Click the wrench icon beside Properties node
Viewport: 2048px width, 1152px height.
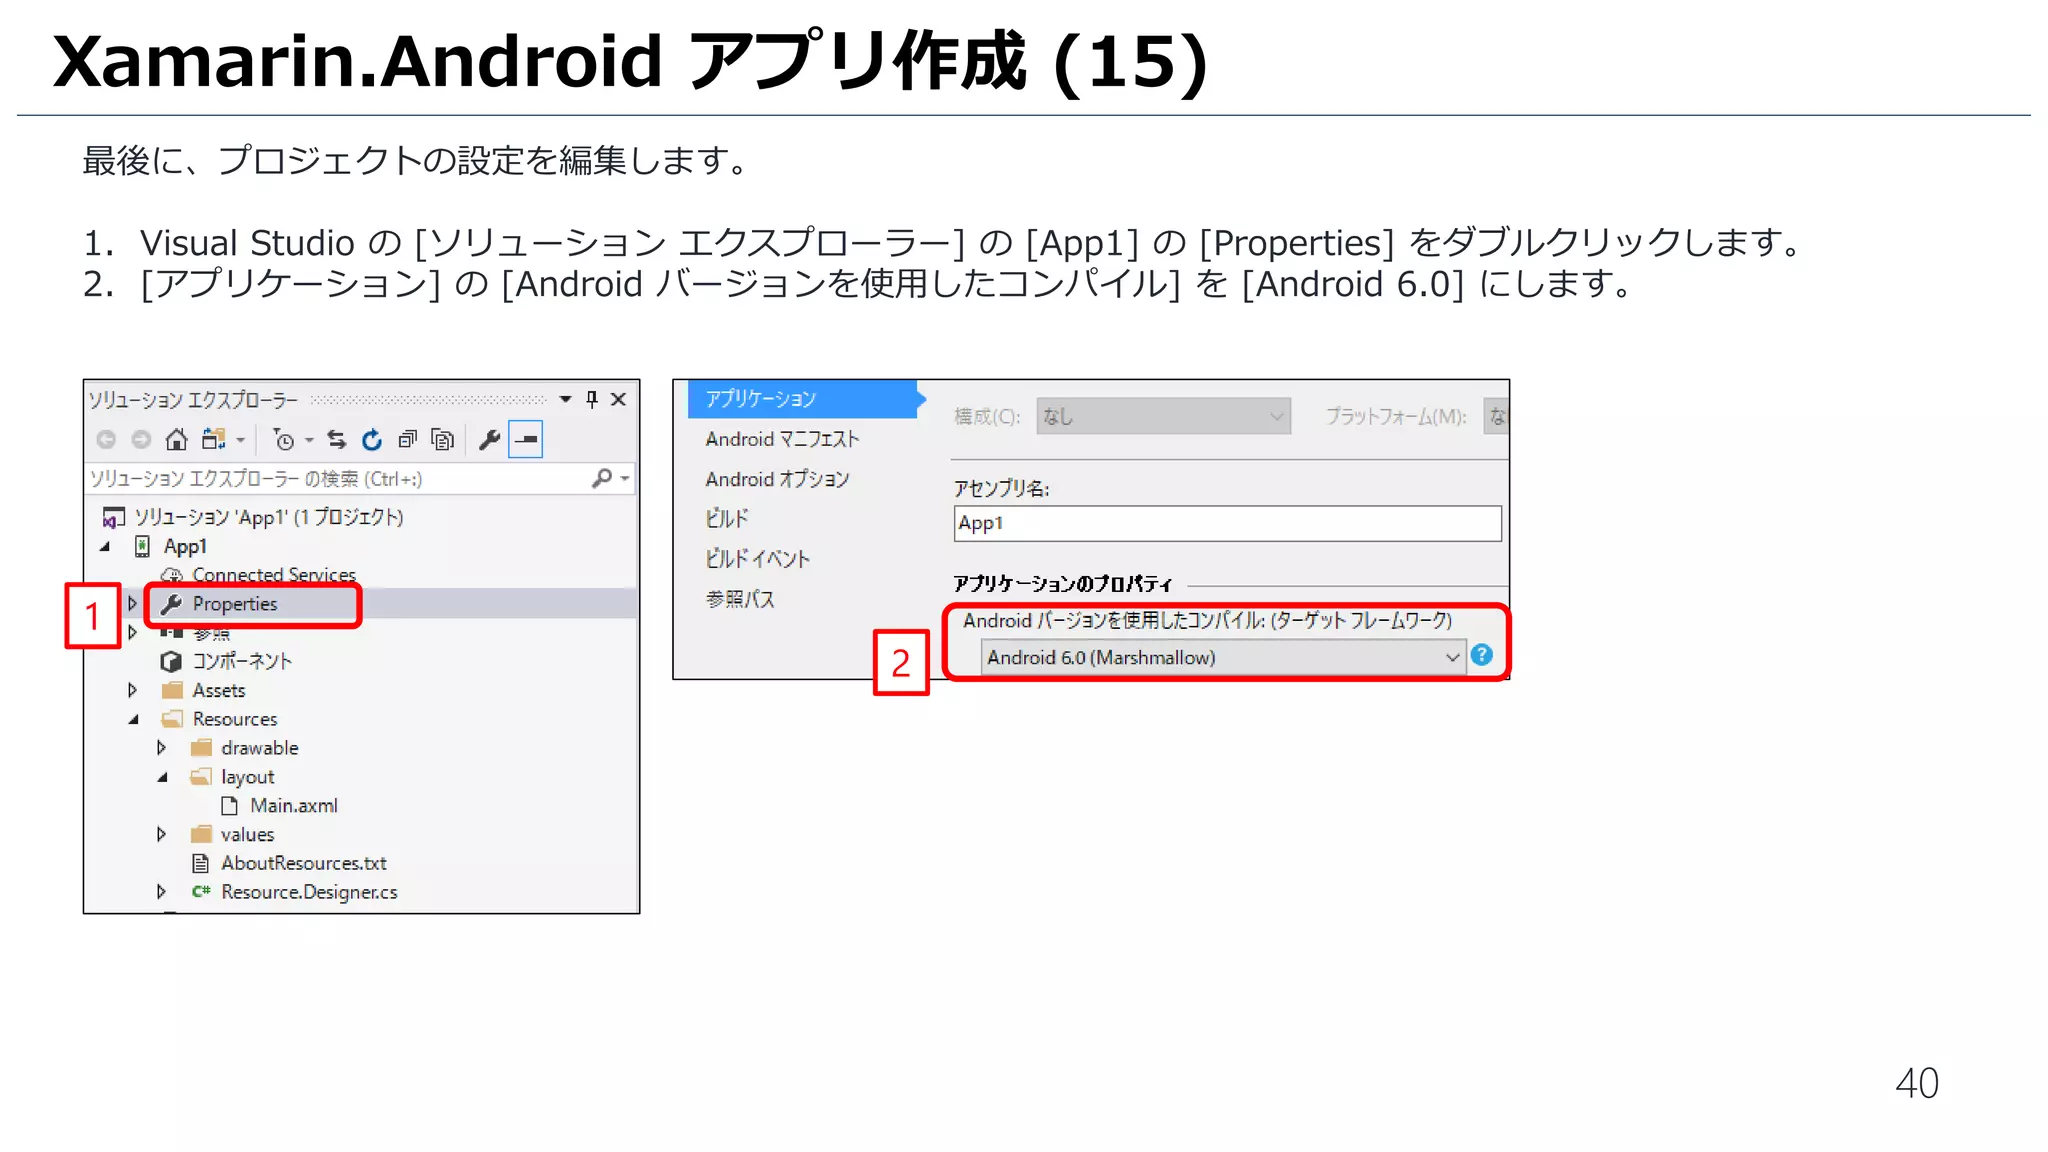171,604
